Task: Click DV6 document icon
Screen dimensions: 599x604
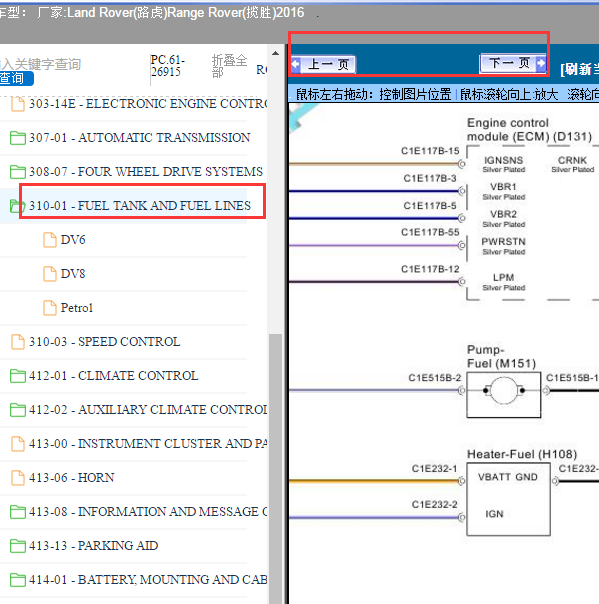Action: pos(50,240)
